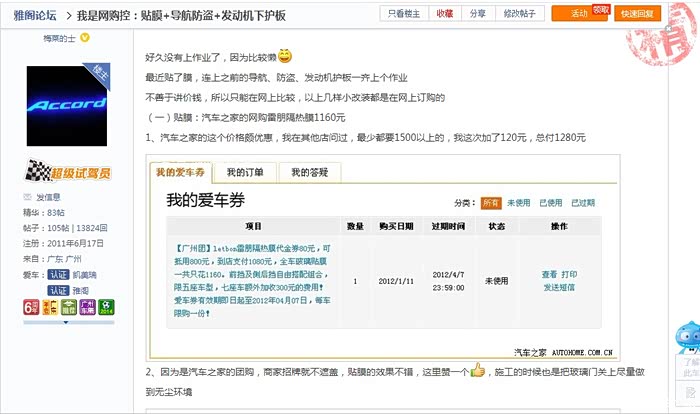Click the 超级试驾员 badge icon
Screen dimensions: 700x414
point(66,171)
